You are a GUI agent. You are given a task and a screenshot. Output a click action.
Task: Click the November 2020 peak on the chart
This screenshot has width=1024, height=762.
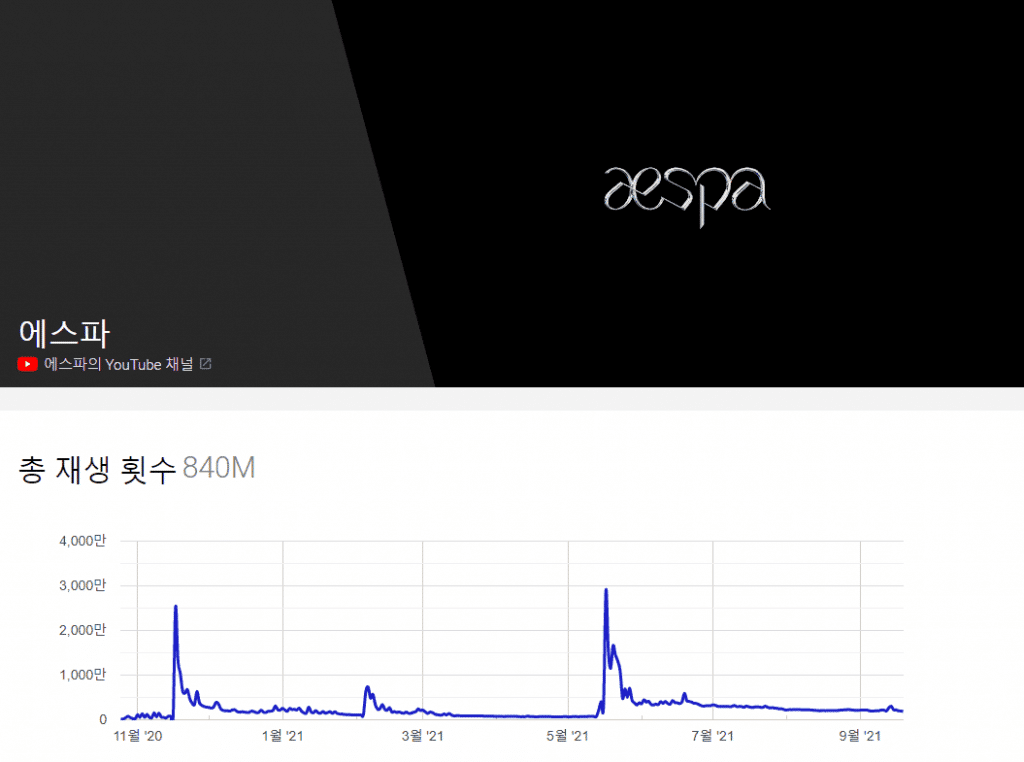(x=176, y=607)
